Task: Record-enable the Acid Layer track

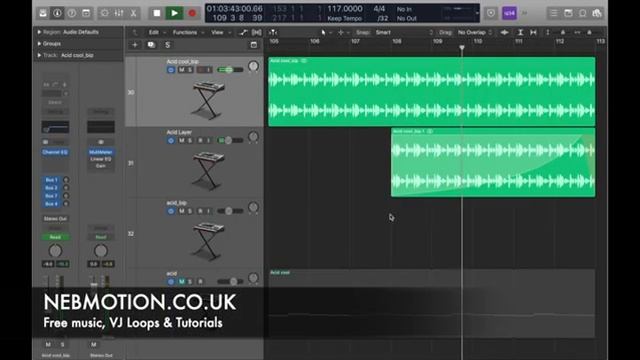Action: [x=200, y=140]
